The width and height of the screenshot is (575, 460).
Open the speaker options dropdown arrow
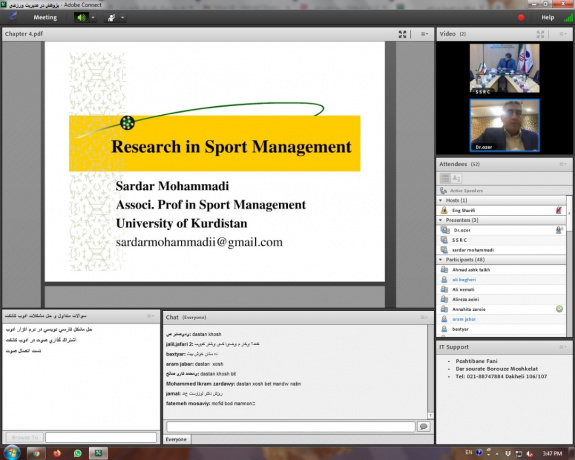[93, 17]
